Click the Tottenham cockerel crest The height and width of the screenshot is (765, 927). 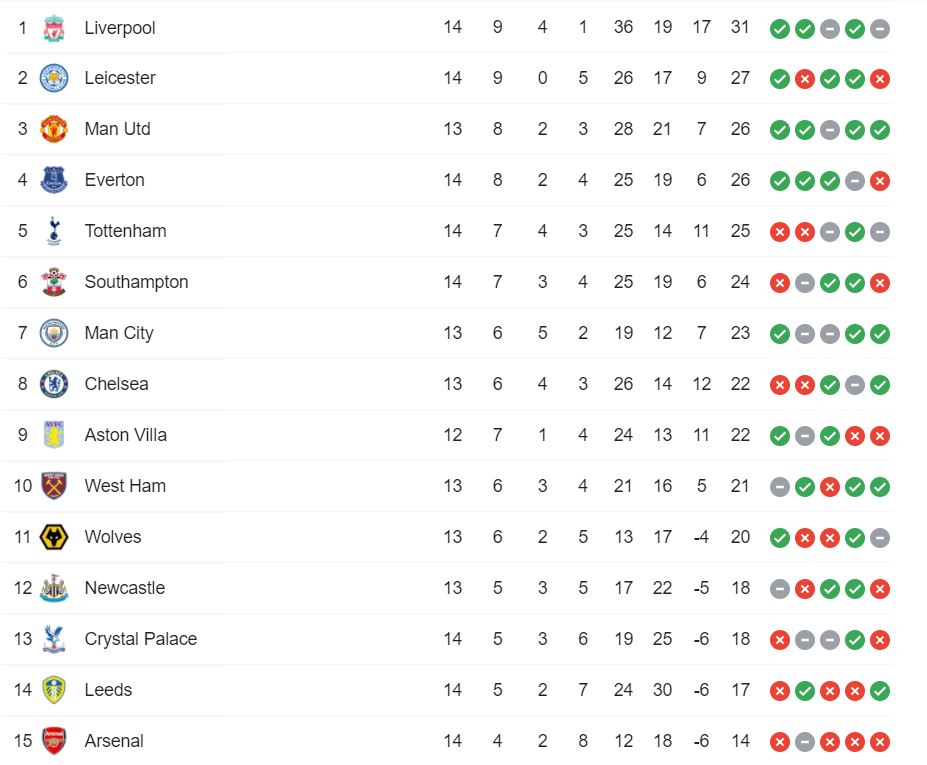(54, 231)
